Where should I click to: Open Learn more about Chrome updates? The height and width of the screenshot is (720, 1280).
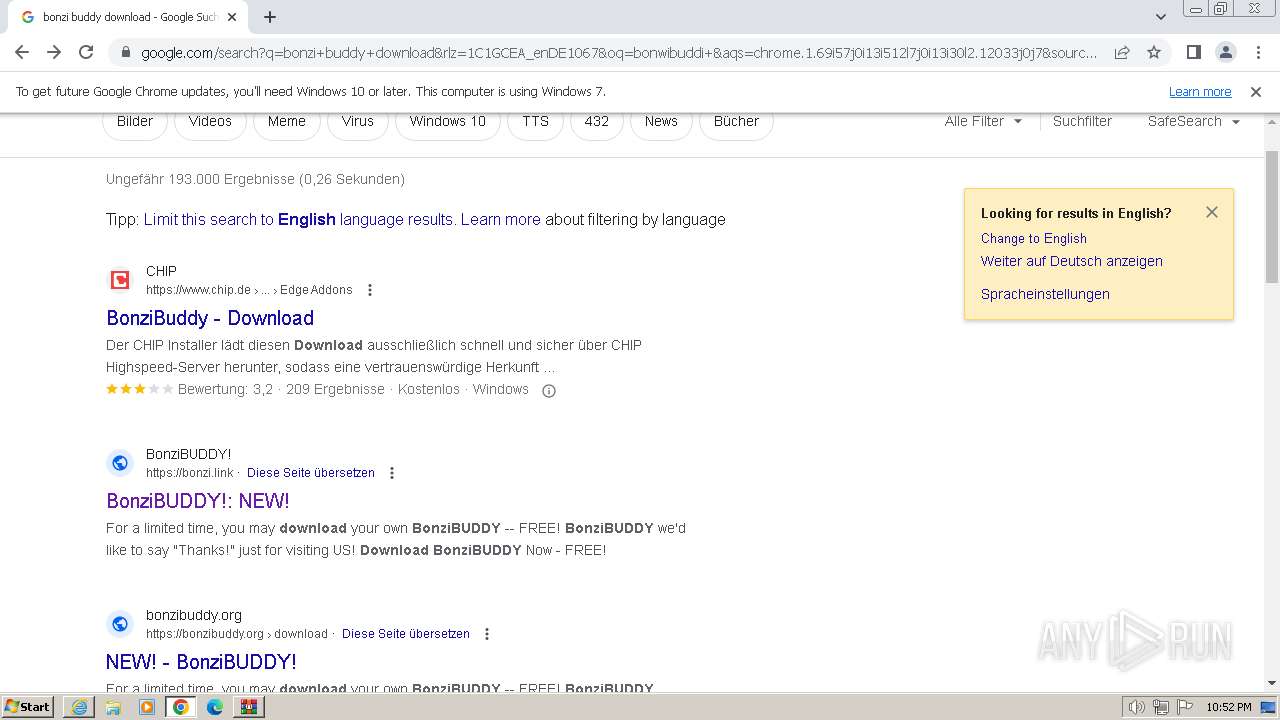coord(1200,91)
